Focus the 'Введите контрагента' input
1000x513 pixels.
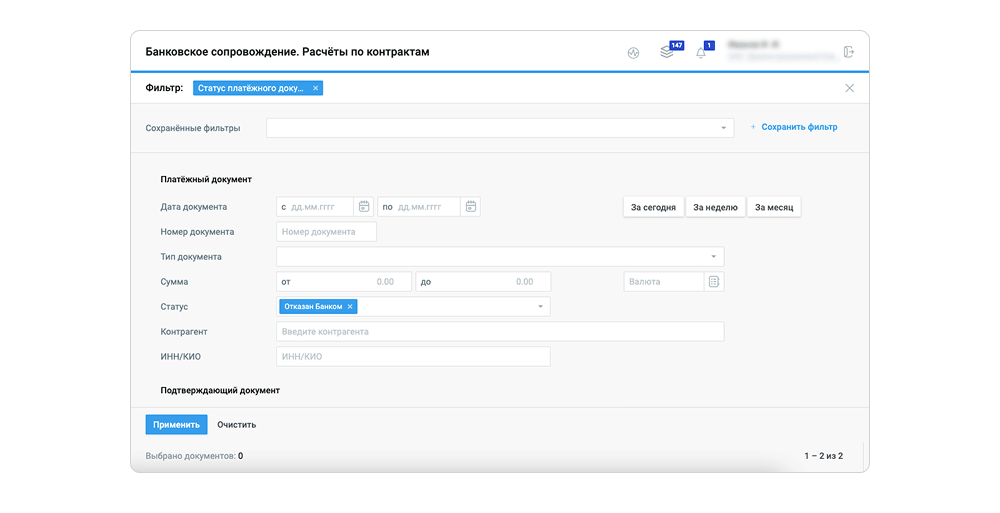coord(500,332)
